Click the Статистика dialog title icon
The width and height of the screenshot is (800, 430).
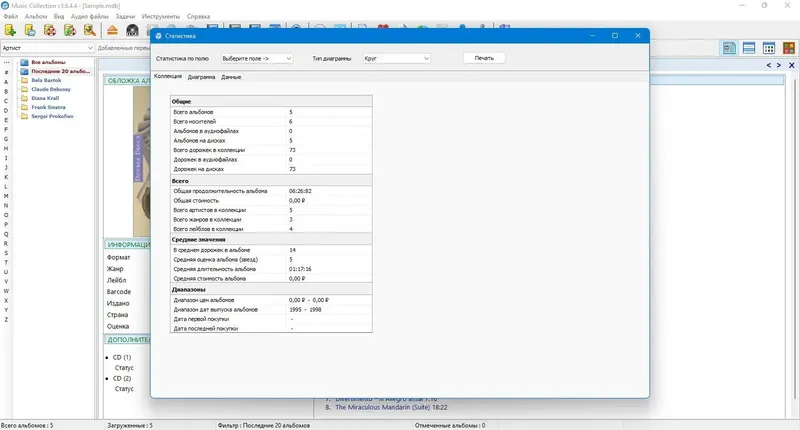click(158, 36)
